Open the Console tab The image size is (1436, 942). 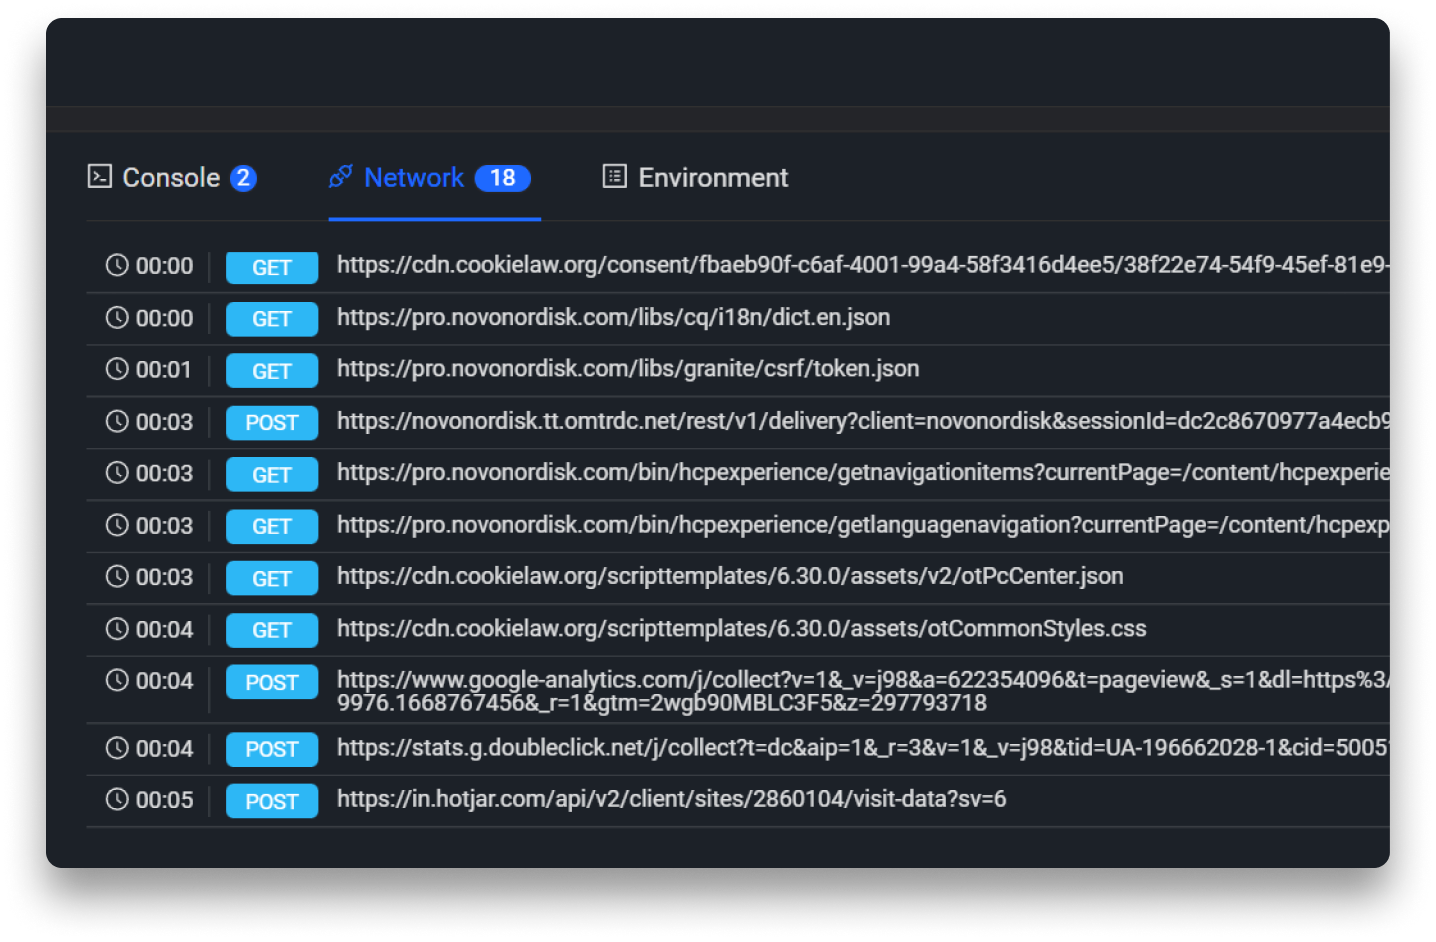(x=172, y=177)
